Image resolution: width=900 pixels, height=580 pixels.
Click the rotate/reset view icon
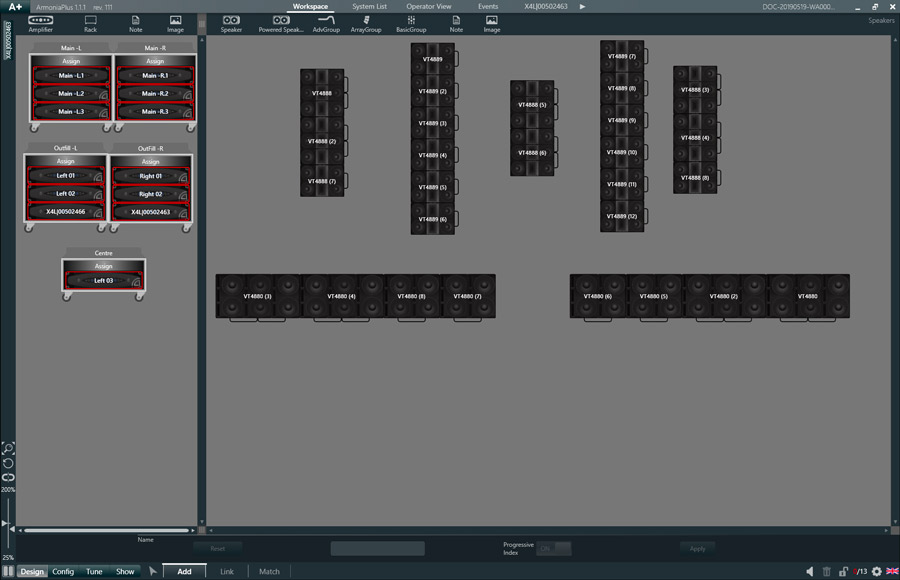pyautogui.click(x=8, y=463)
